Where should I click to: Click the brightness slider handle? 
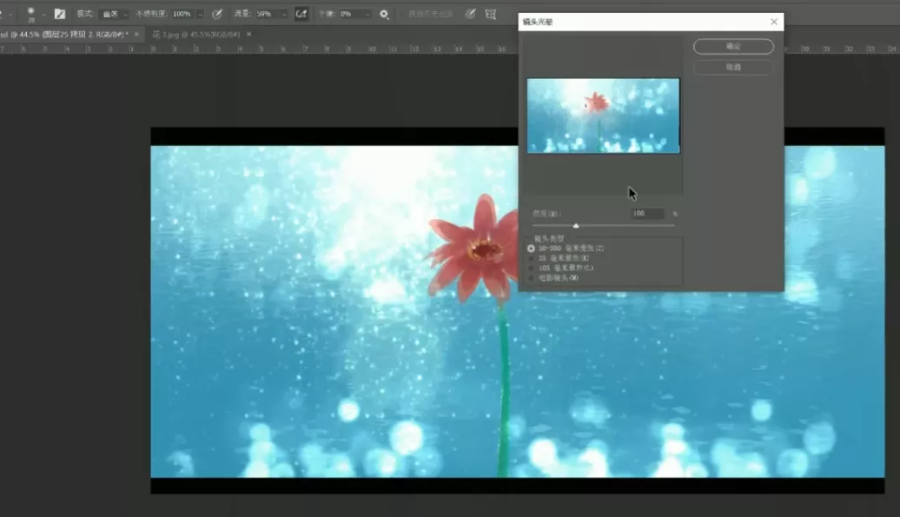pos(576,226)
